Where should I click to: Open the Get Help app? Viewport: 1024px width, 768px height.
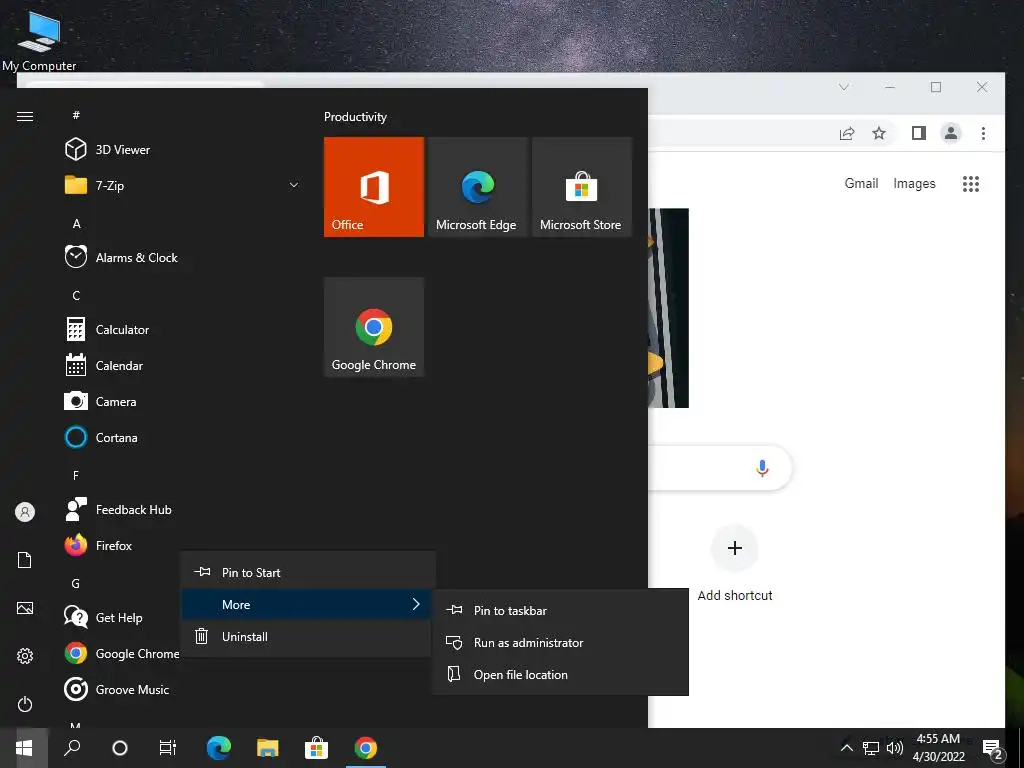pos(121,617)
